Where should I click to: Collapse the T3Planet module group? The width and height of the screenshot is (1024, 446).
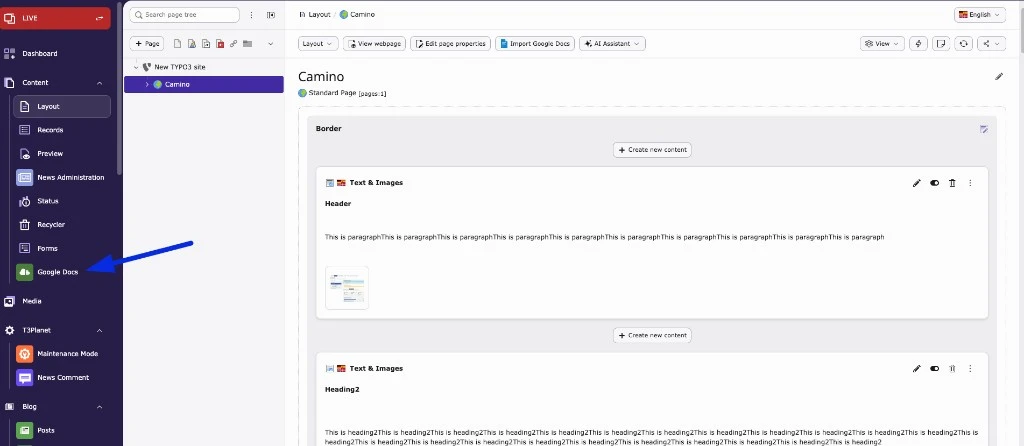[99, 330]
